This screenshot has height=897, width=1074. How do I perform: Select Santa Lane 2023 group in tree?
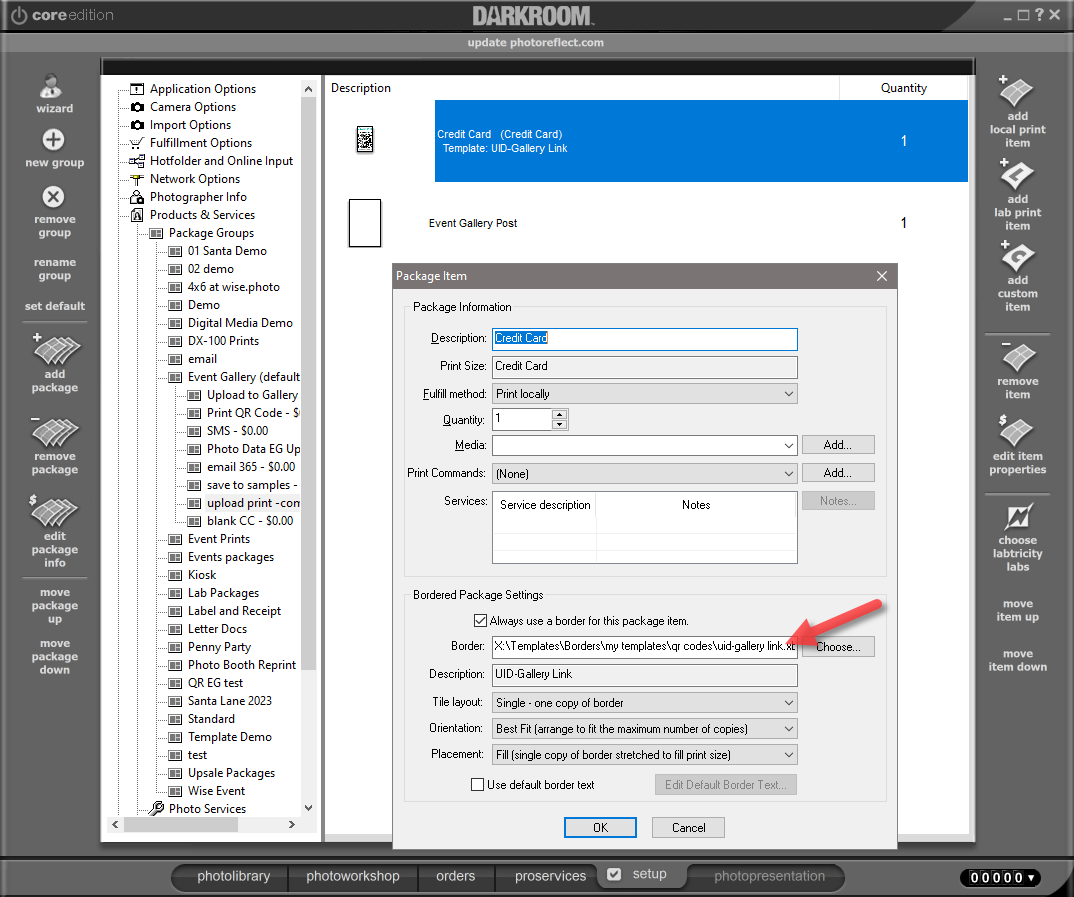[x=229, y=700]
